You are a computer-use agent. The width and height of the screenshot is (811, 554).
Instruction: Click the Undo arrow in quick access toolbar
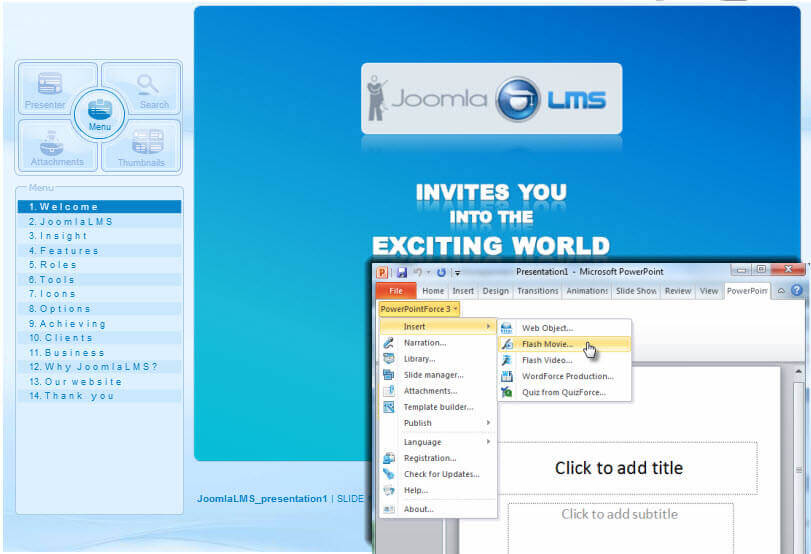(418, 272)
